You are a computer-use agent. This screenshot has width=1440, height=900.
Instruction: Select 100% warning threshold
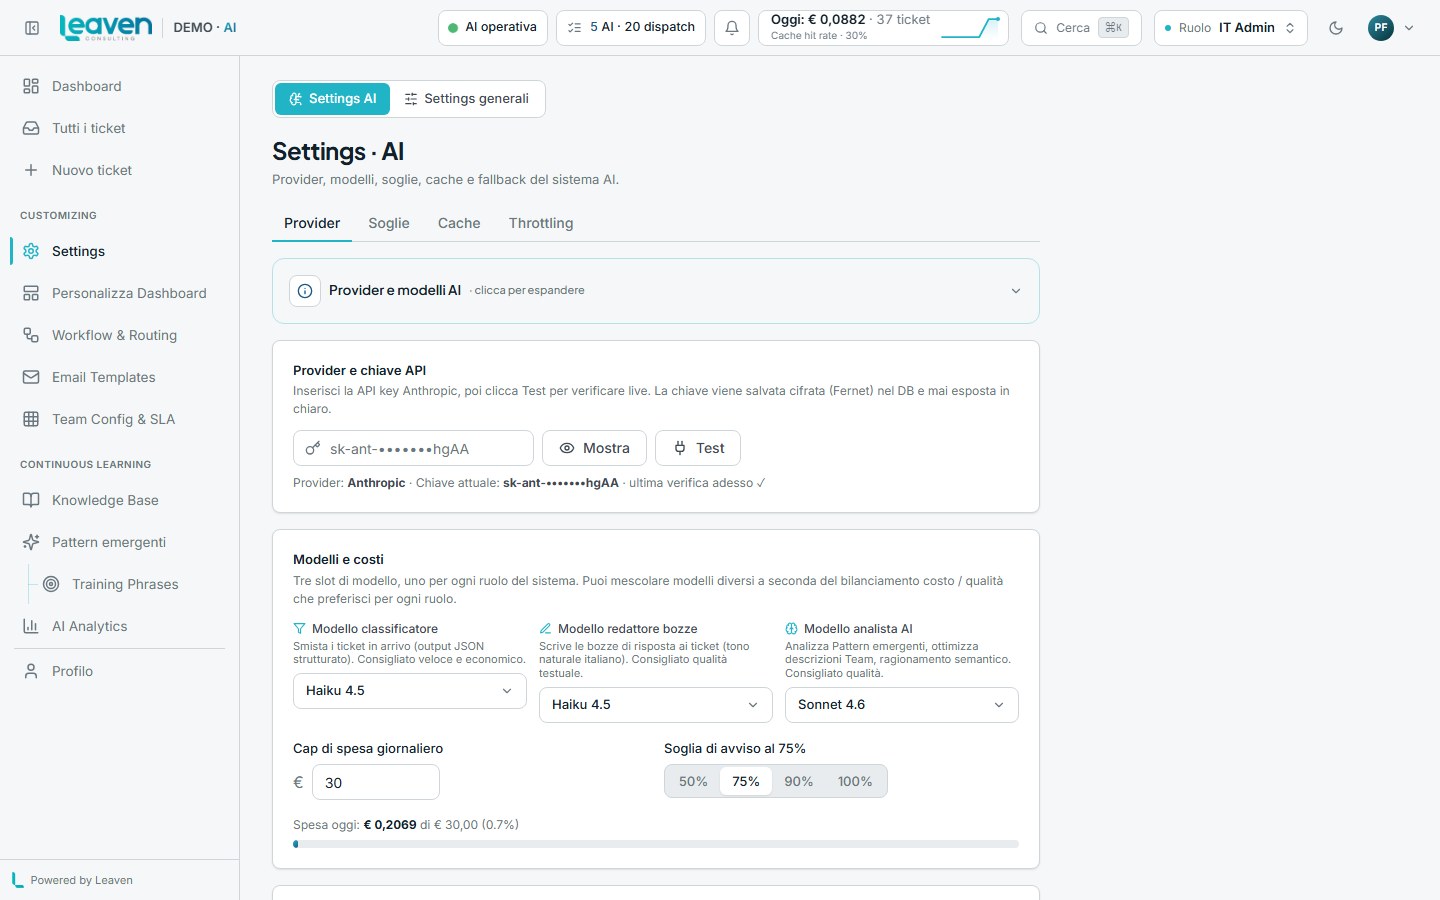(x=855, y=782)
